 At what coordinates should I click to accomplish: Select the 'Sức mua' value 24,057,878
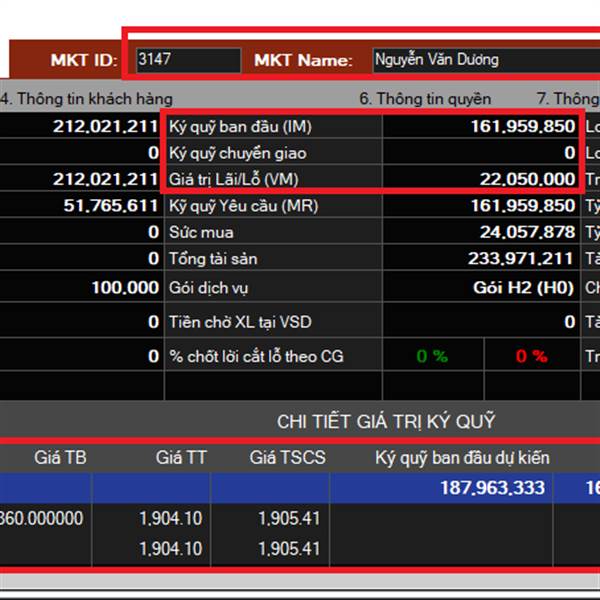point(527,232)
